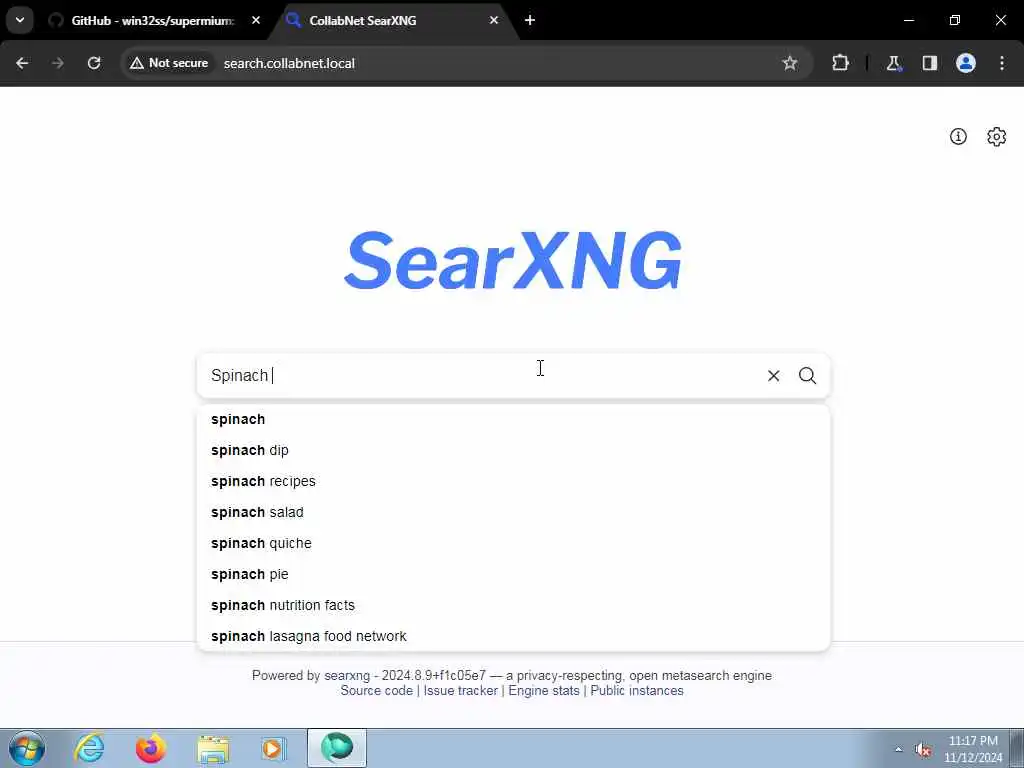The image size is (1024, 768).
Task: Click the muted volume tray icon
Action: pyautogui.click(x=923, y=750)
